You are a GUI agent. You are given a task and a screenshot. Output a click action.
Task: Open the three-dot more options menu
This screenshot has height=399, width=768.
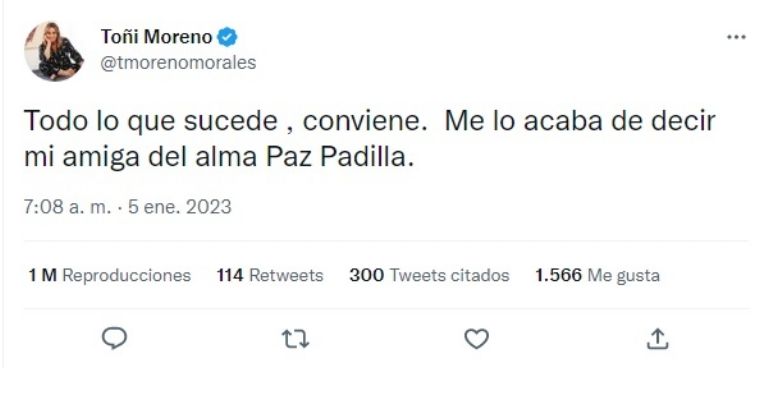(x=736, y=37)
